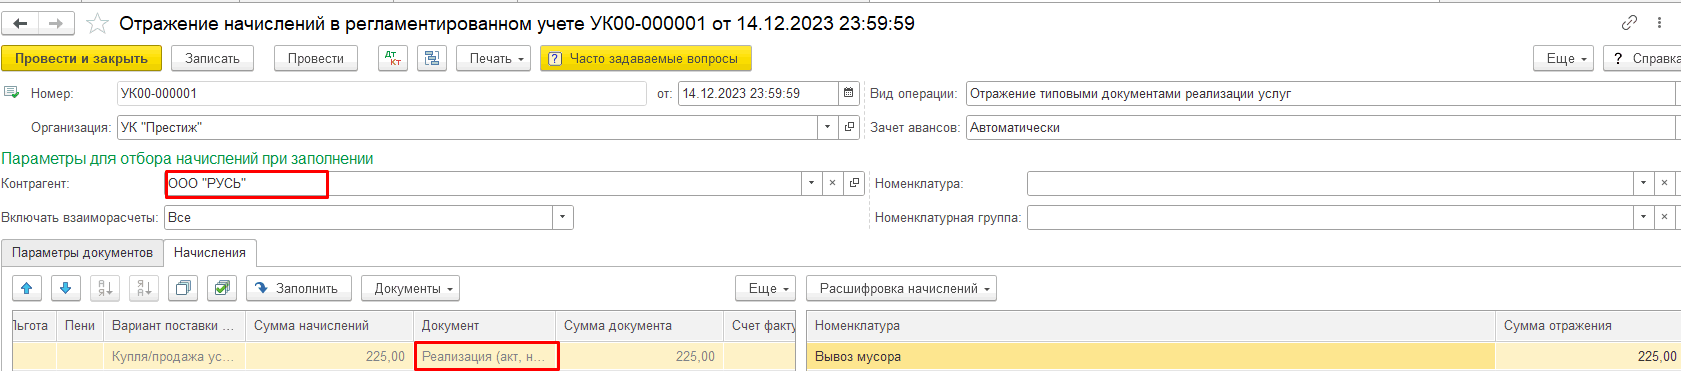Click the Вариант поставки column header

[x=174, y=325]
